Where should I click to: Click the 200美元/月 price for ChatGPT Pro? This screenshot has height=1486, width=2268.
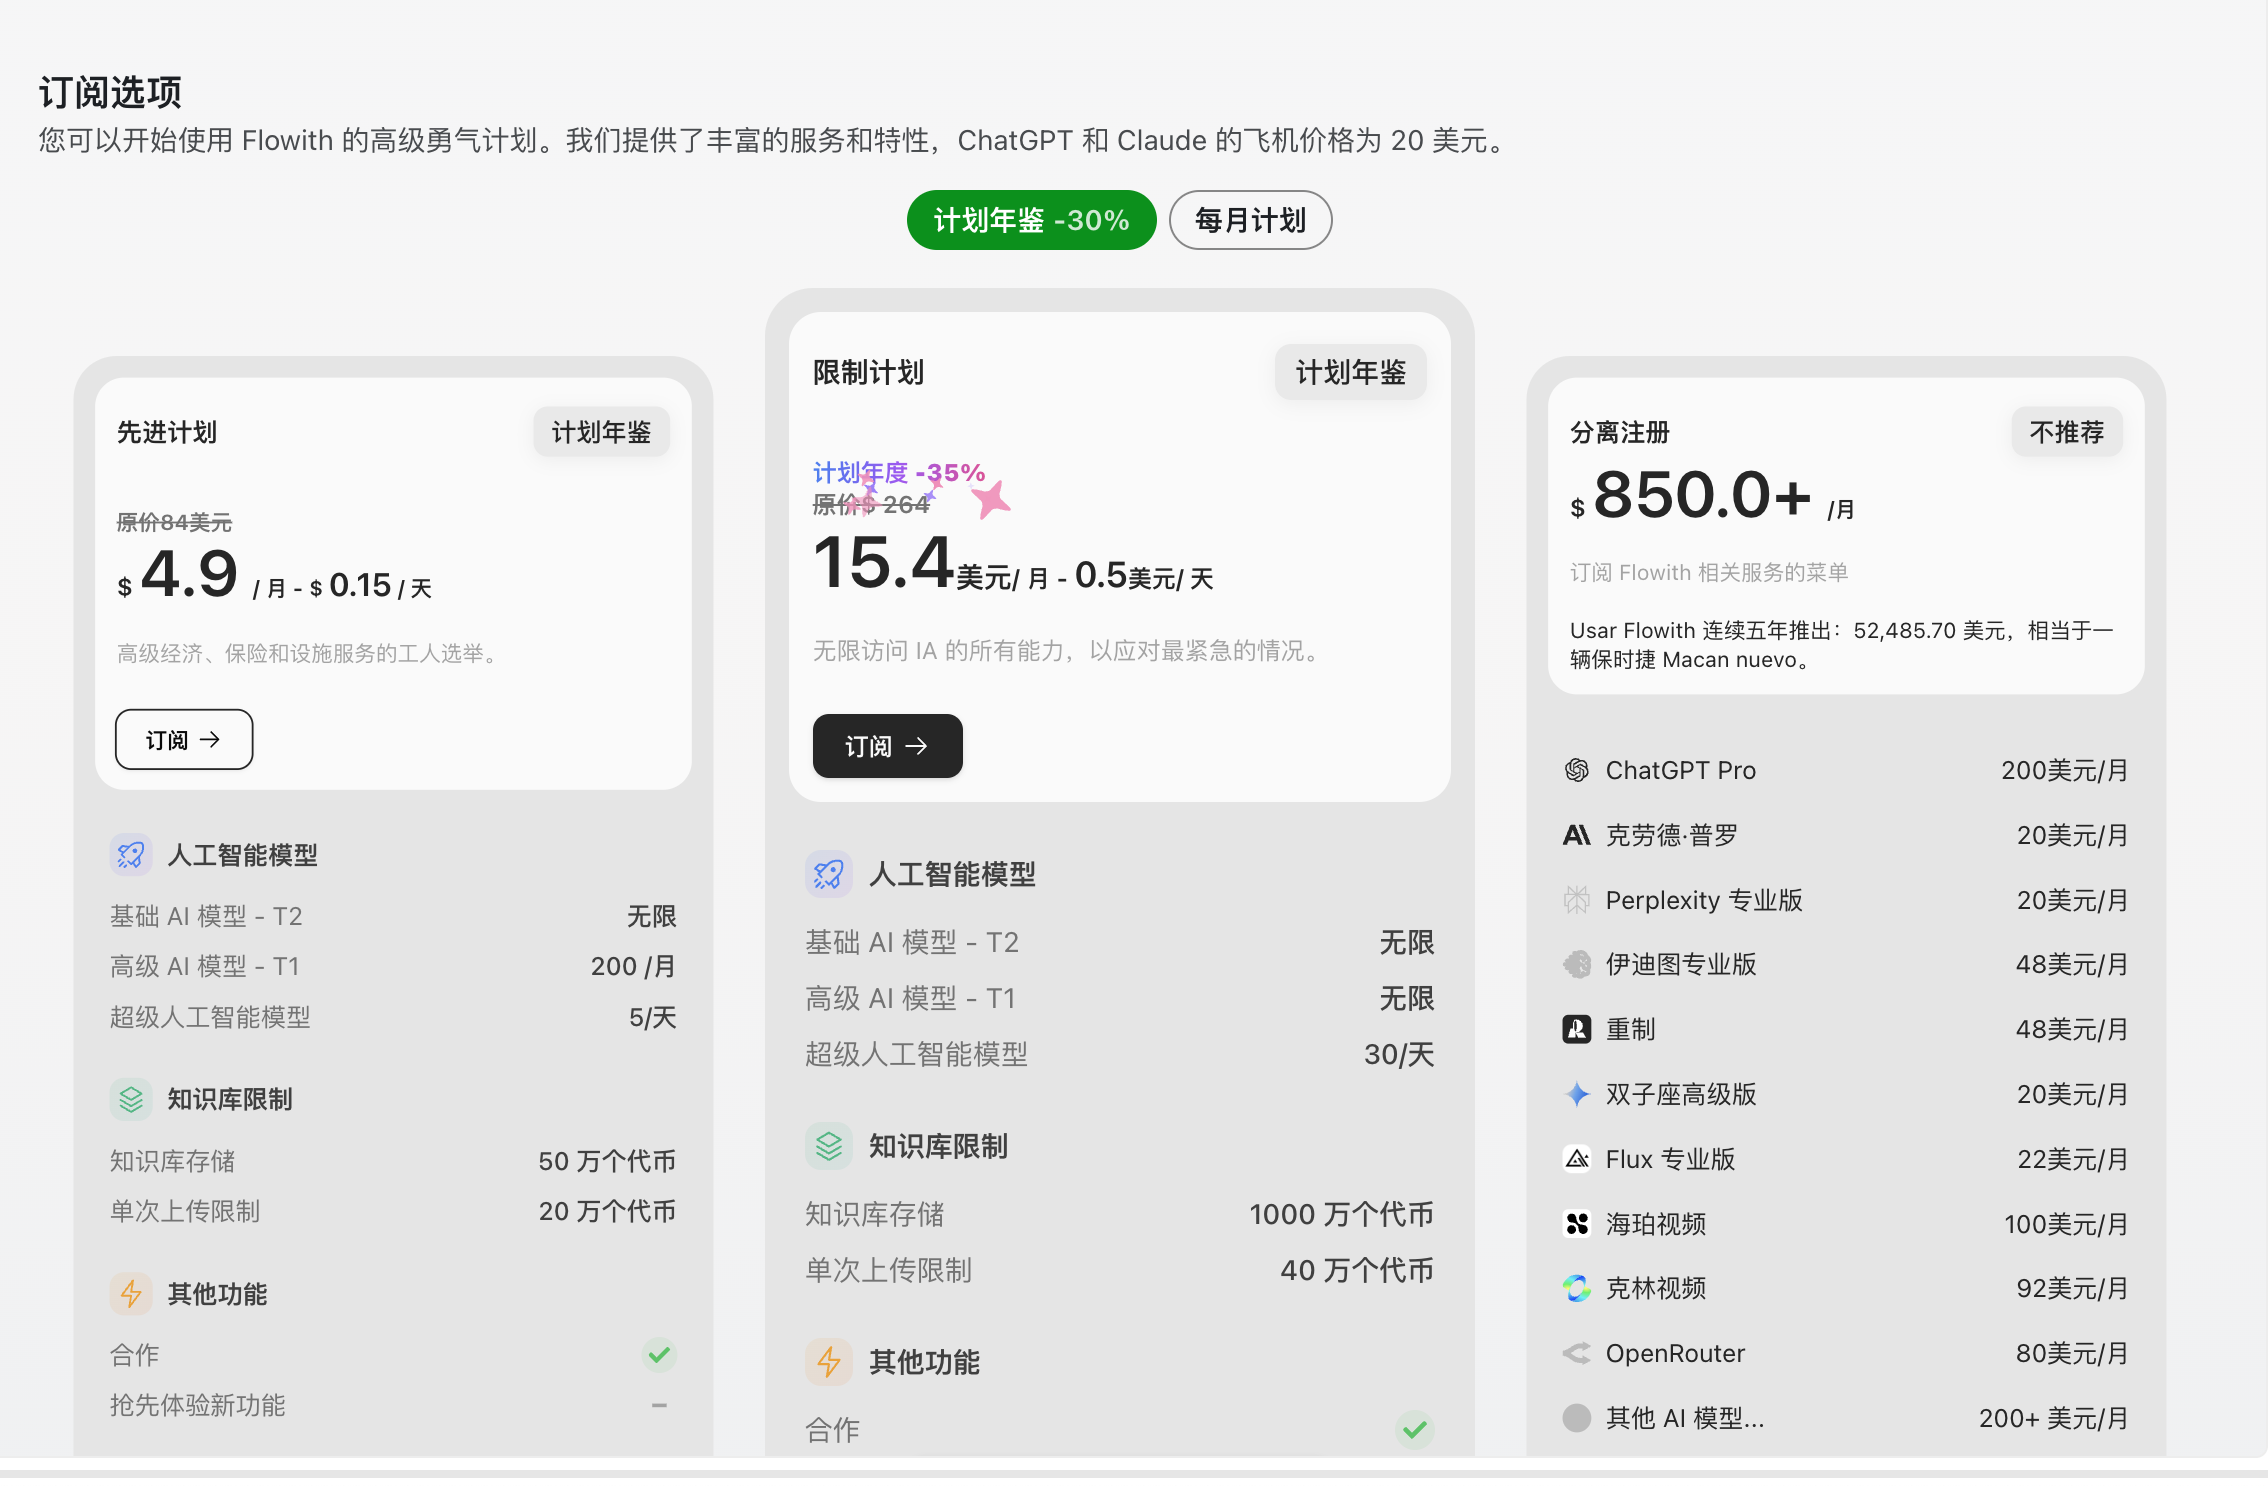pyautogui.click(x=2064, y=770)
